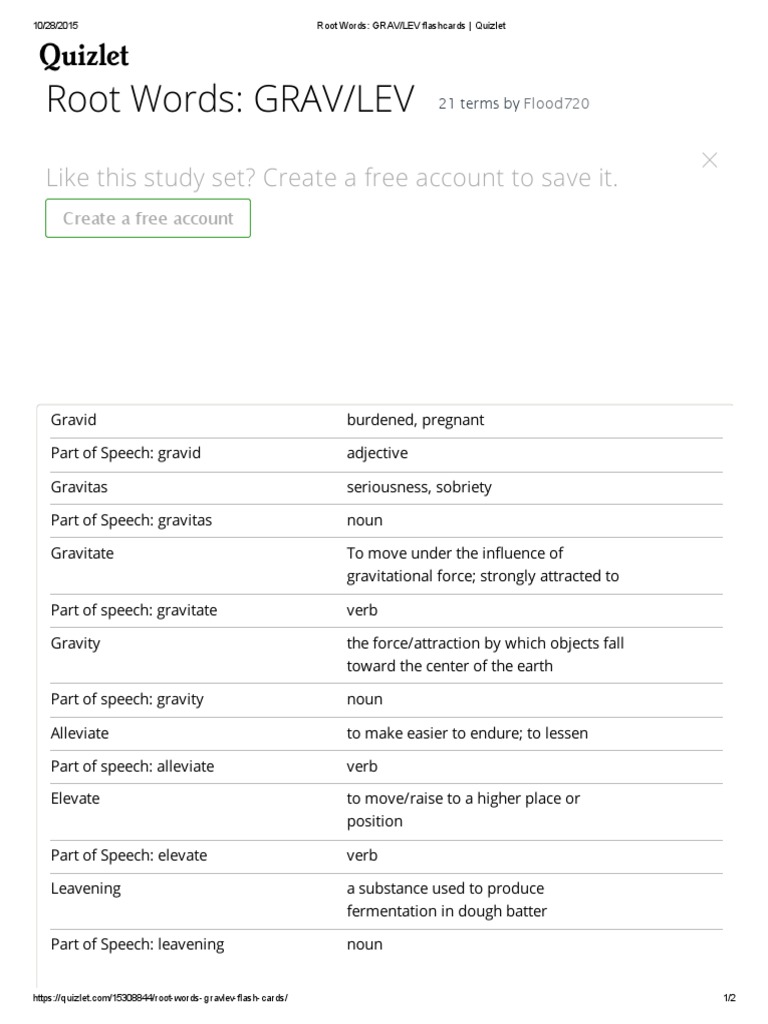
Task: Click the Quizlet logo
Action: (x=84, y=57)
